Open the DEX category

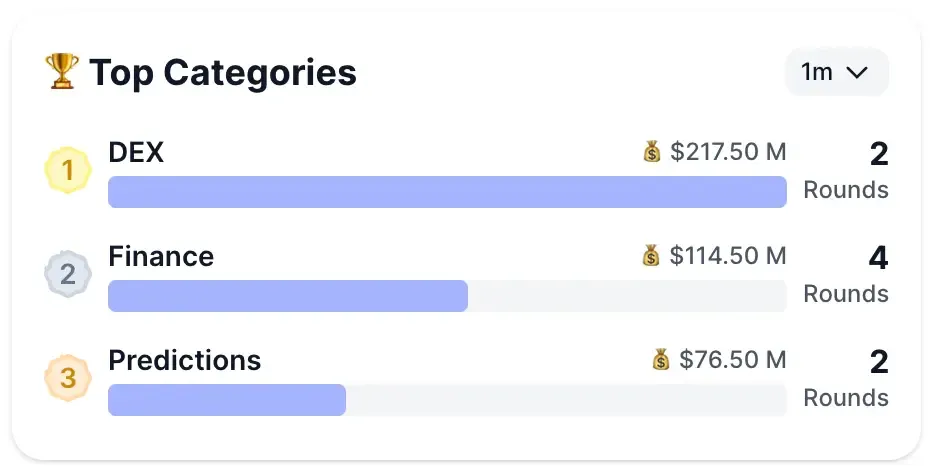pos(136,152)
